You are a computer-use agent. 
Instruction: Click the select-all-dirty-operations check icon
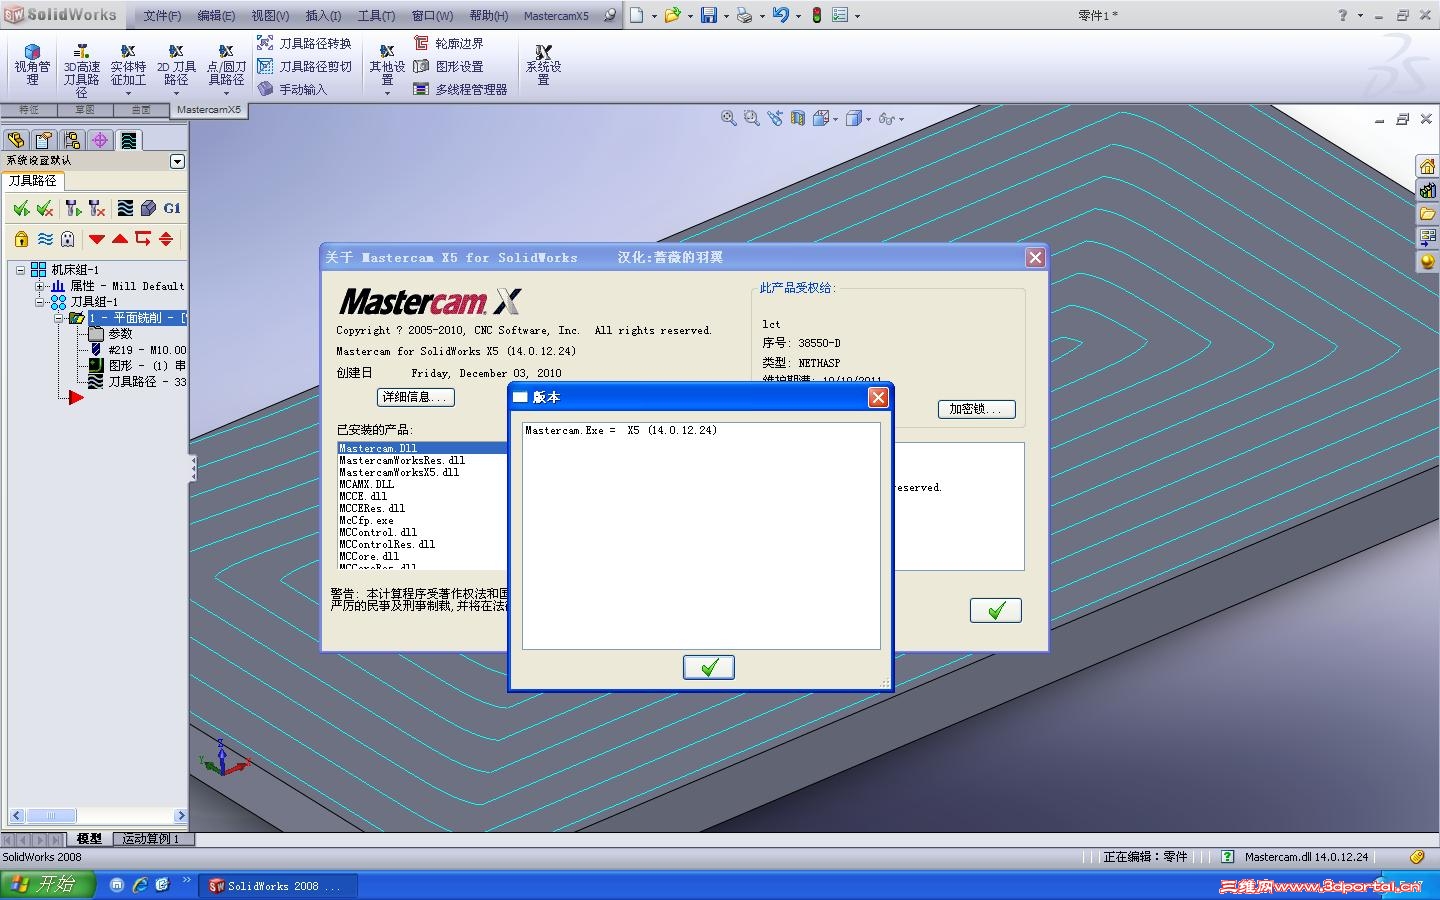point(45,208)
